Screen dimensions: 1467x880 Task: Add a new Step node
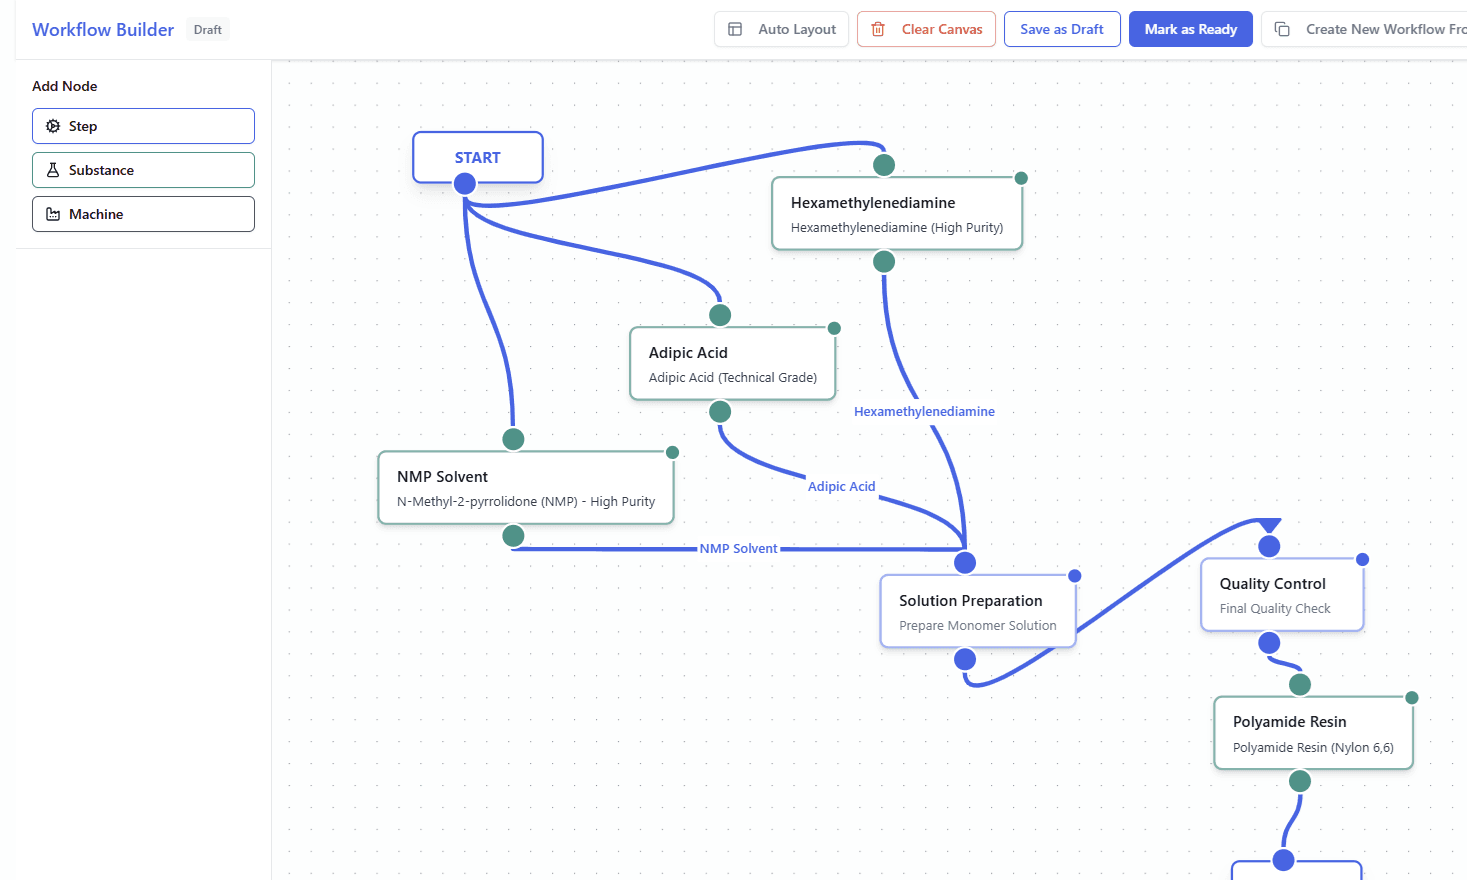coord(143,126)
